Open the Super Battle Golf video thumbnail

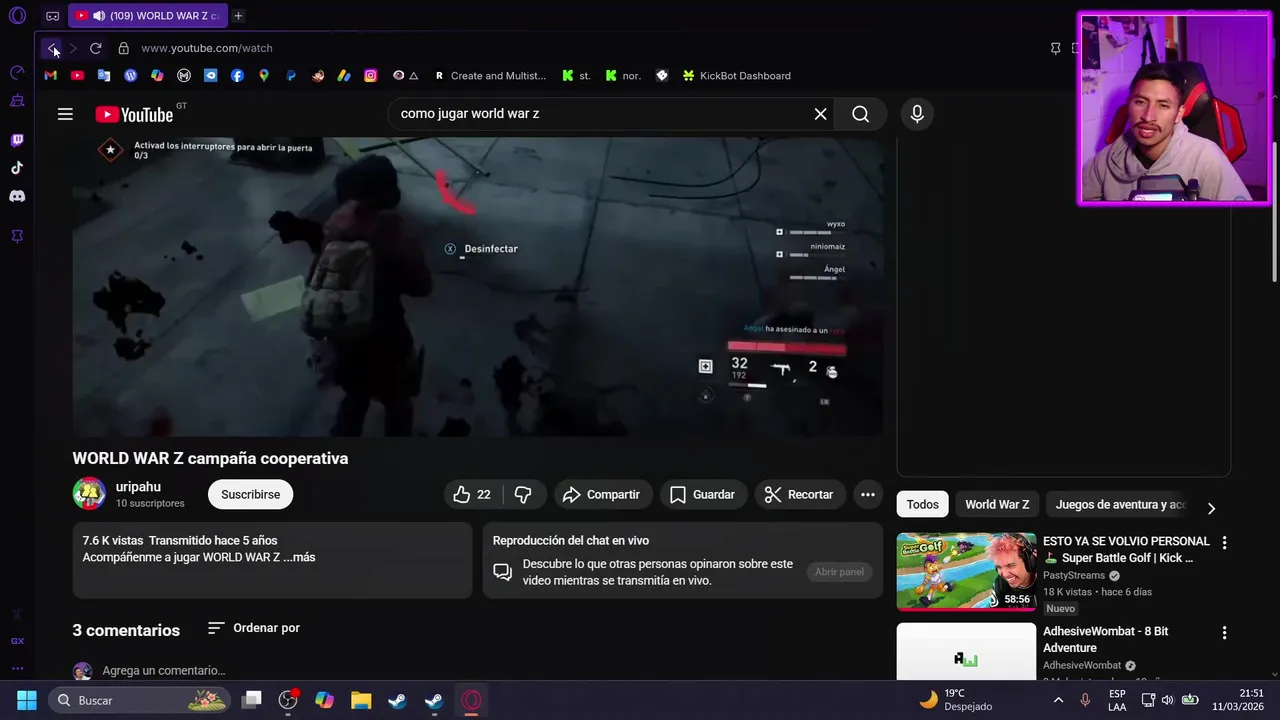tap(966, 571)
